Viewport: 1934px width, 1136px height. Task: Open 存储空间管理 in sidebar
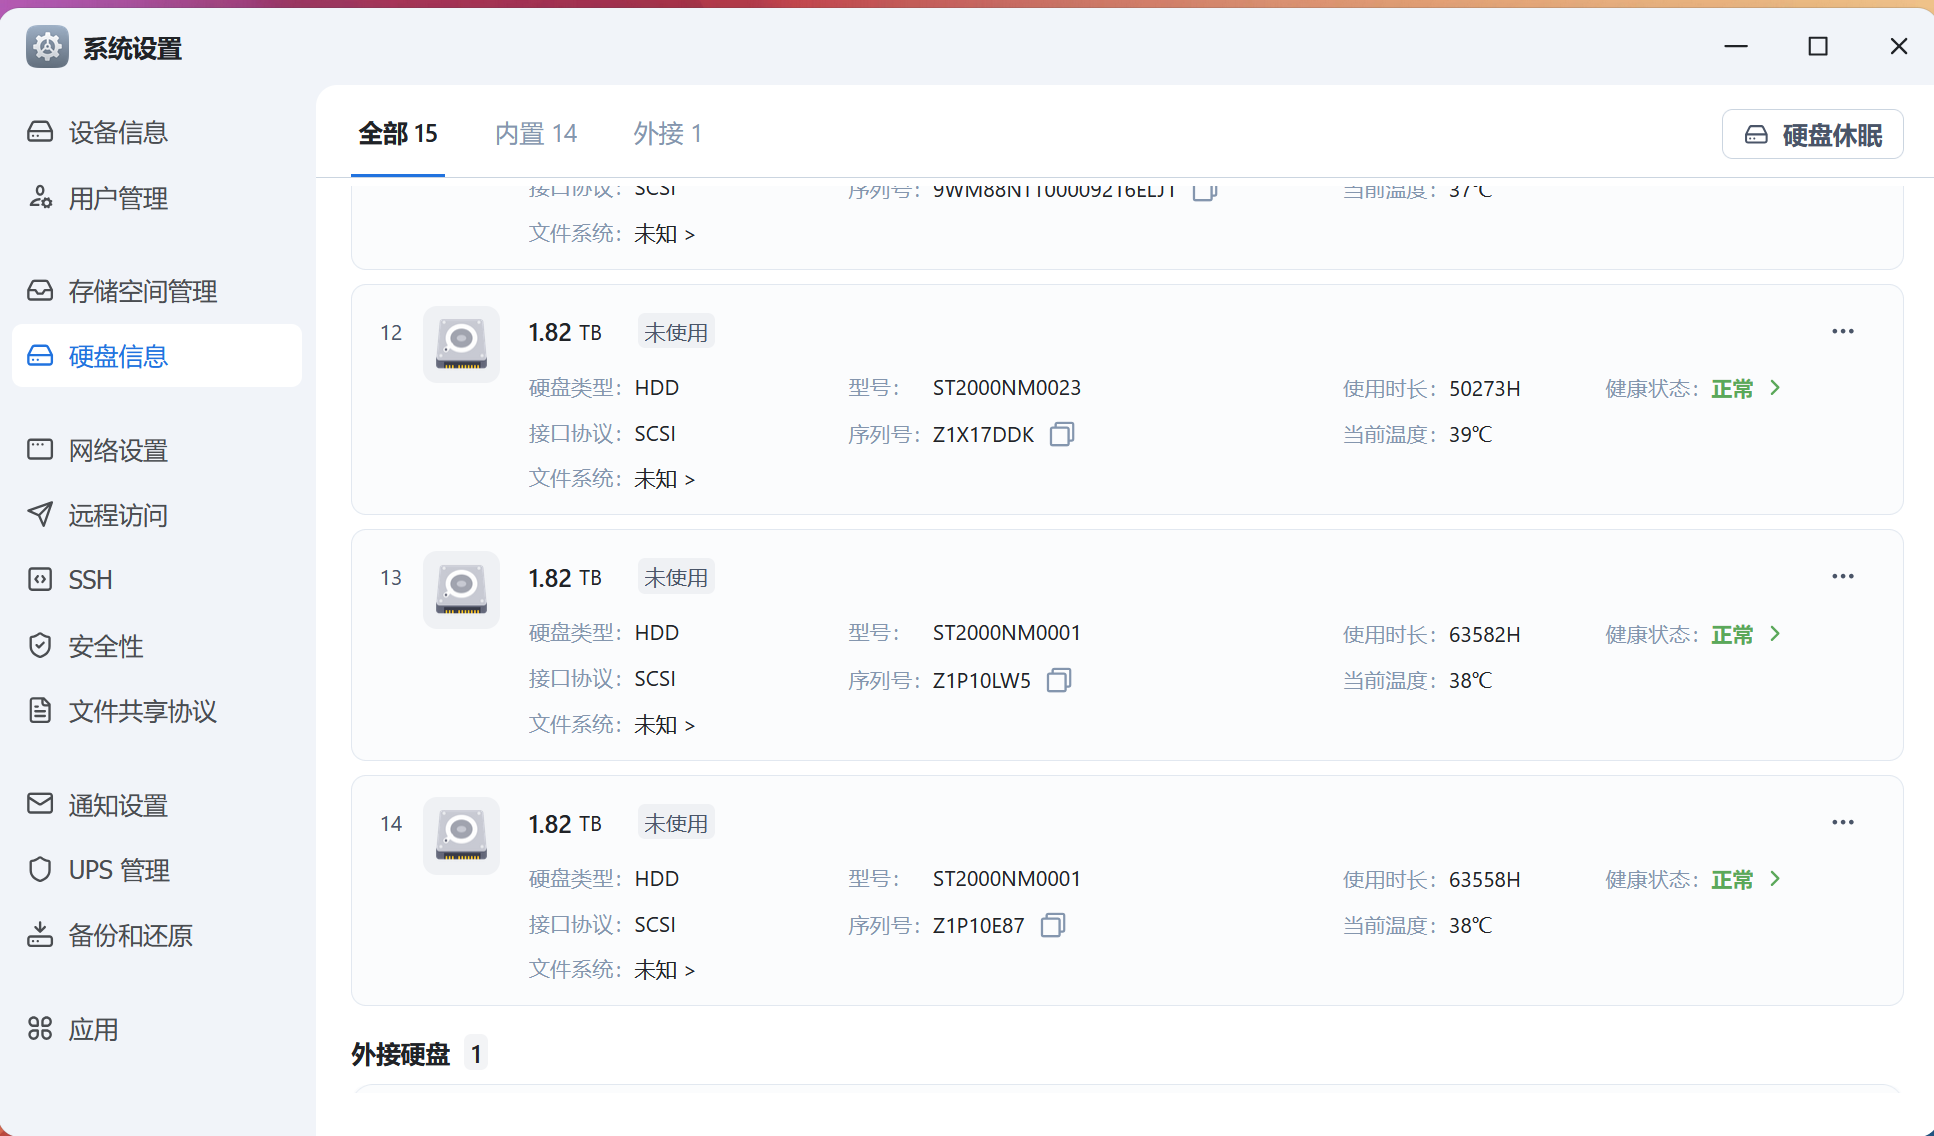point(142,291)
